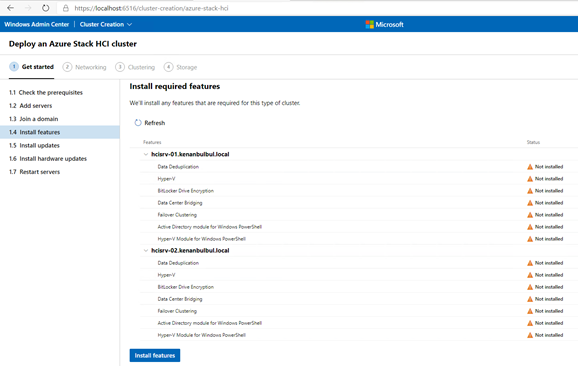578x366 pixels.
Task: Click the step 4 circle number icon
Action: pyautogui.click(x=168, y=67)
